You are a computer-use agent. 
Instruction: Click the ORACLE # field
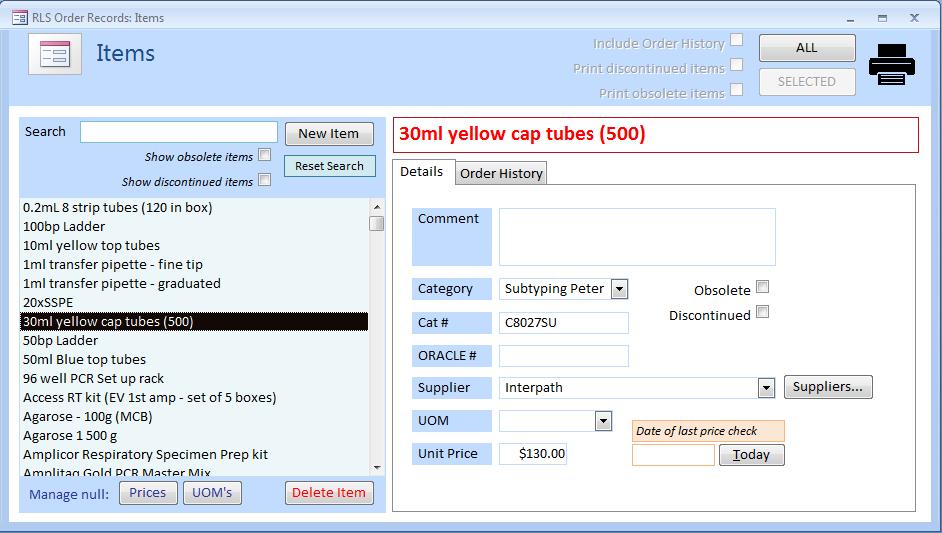pyautogui.click(x=564, y=356)
